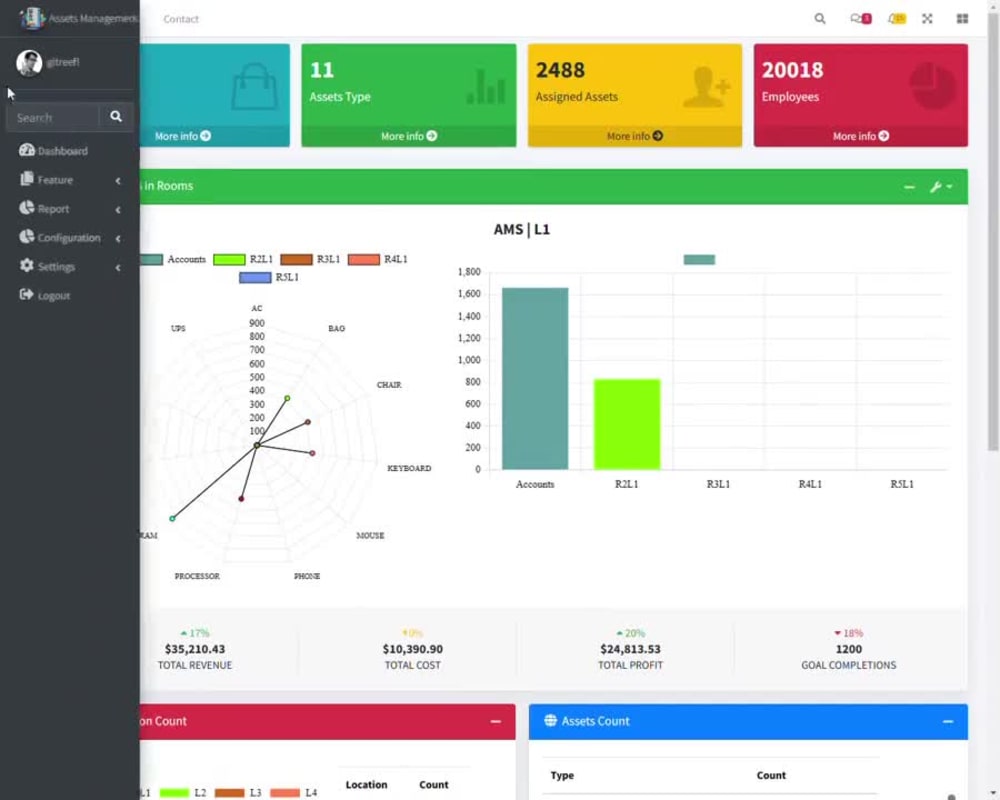Open the Contact menu item
The width and height of the screenshot is (1000, 800).
pyautogui.click(x=181, y=18)
